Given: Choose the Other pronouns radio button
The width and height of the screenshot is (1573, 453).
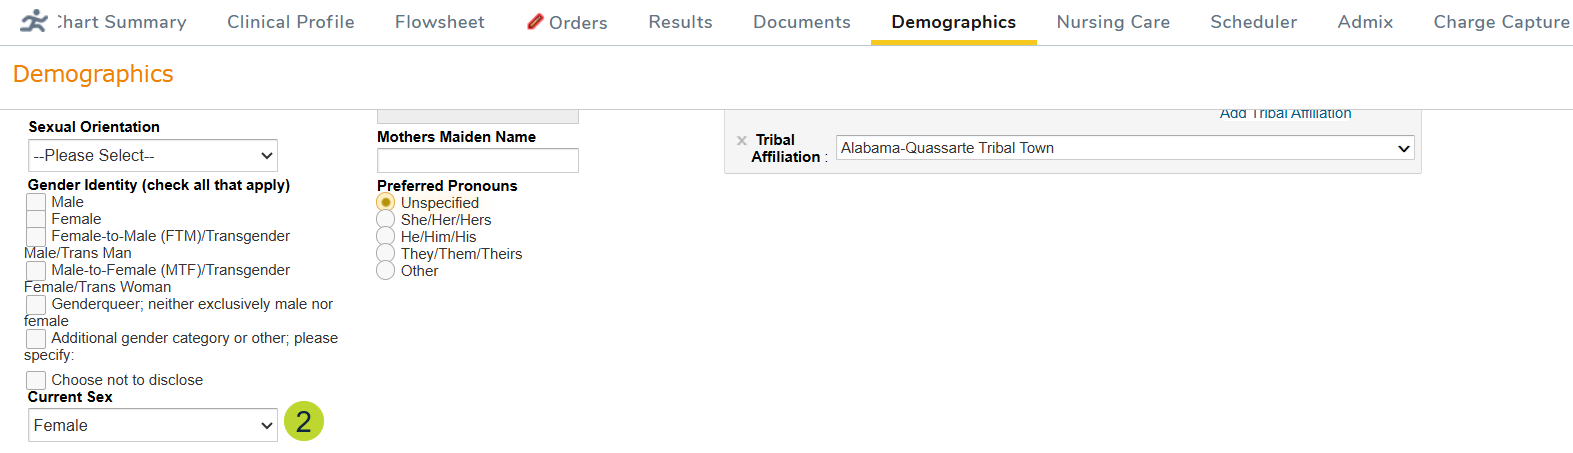Looking at the screenshot, I should click(386, 270).
